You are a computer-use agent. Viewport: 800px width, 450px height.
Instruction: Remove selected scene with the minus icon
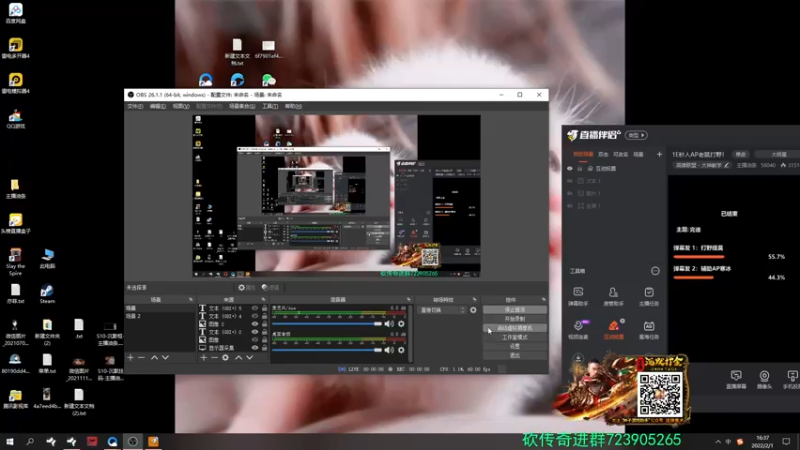[141, 358]
